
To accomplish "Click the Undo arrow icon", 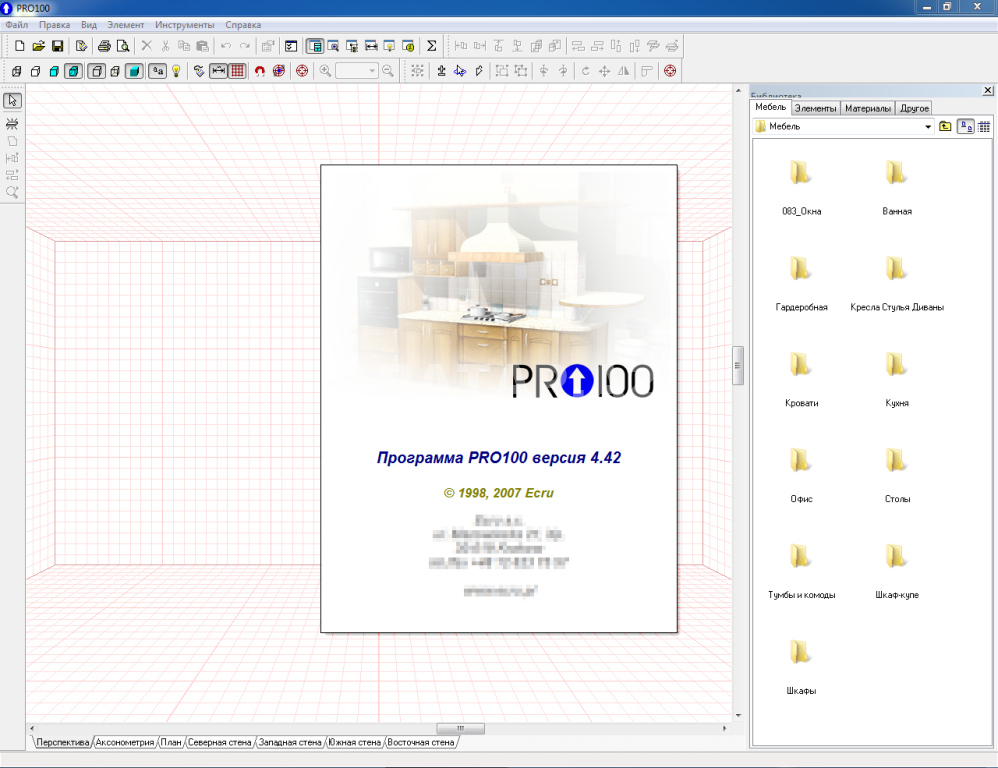I will click(226, 46).
